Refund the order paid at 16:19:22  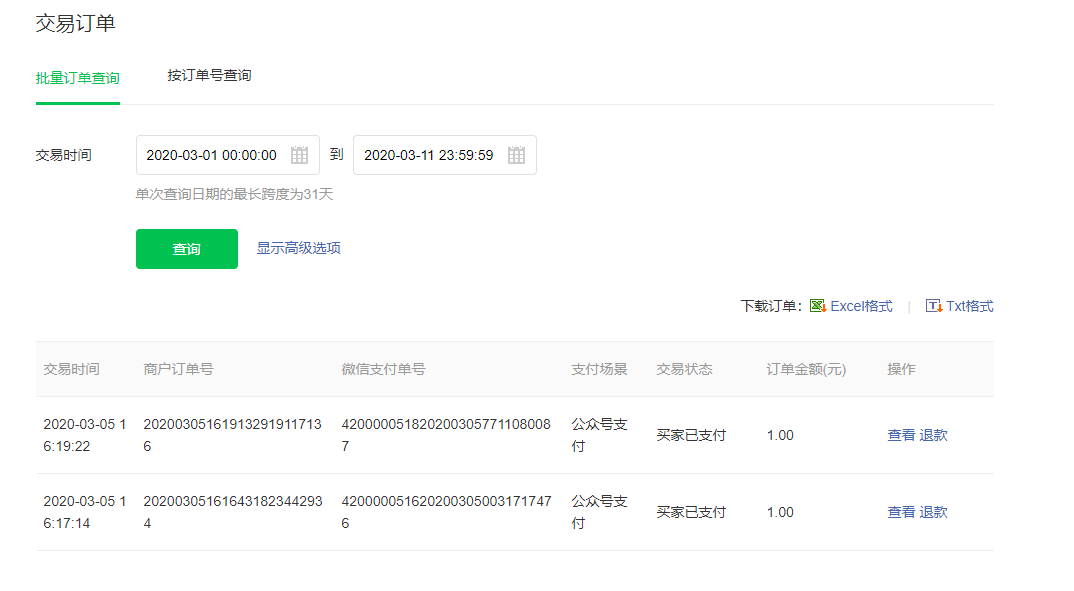[x=934, y=435]
